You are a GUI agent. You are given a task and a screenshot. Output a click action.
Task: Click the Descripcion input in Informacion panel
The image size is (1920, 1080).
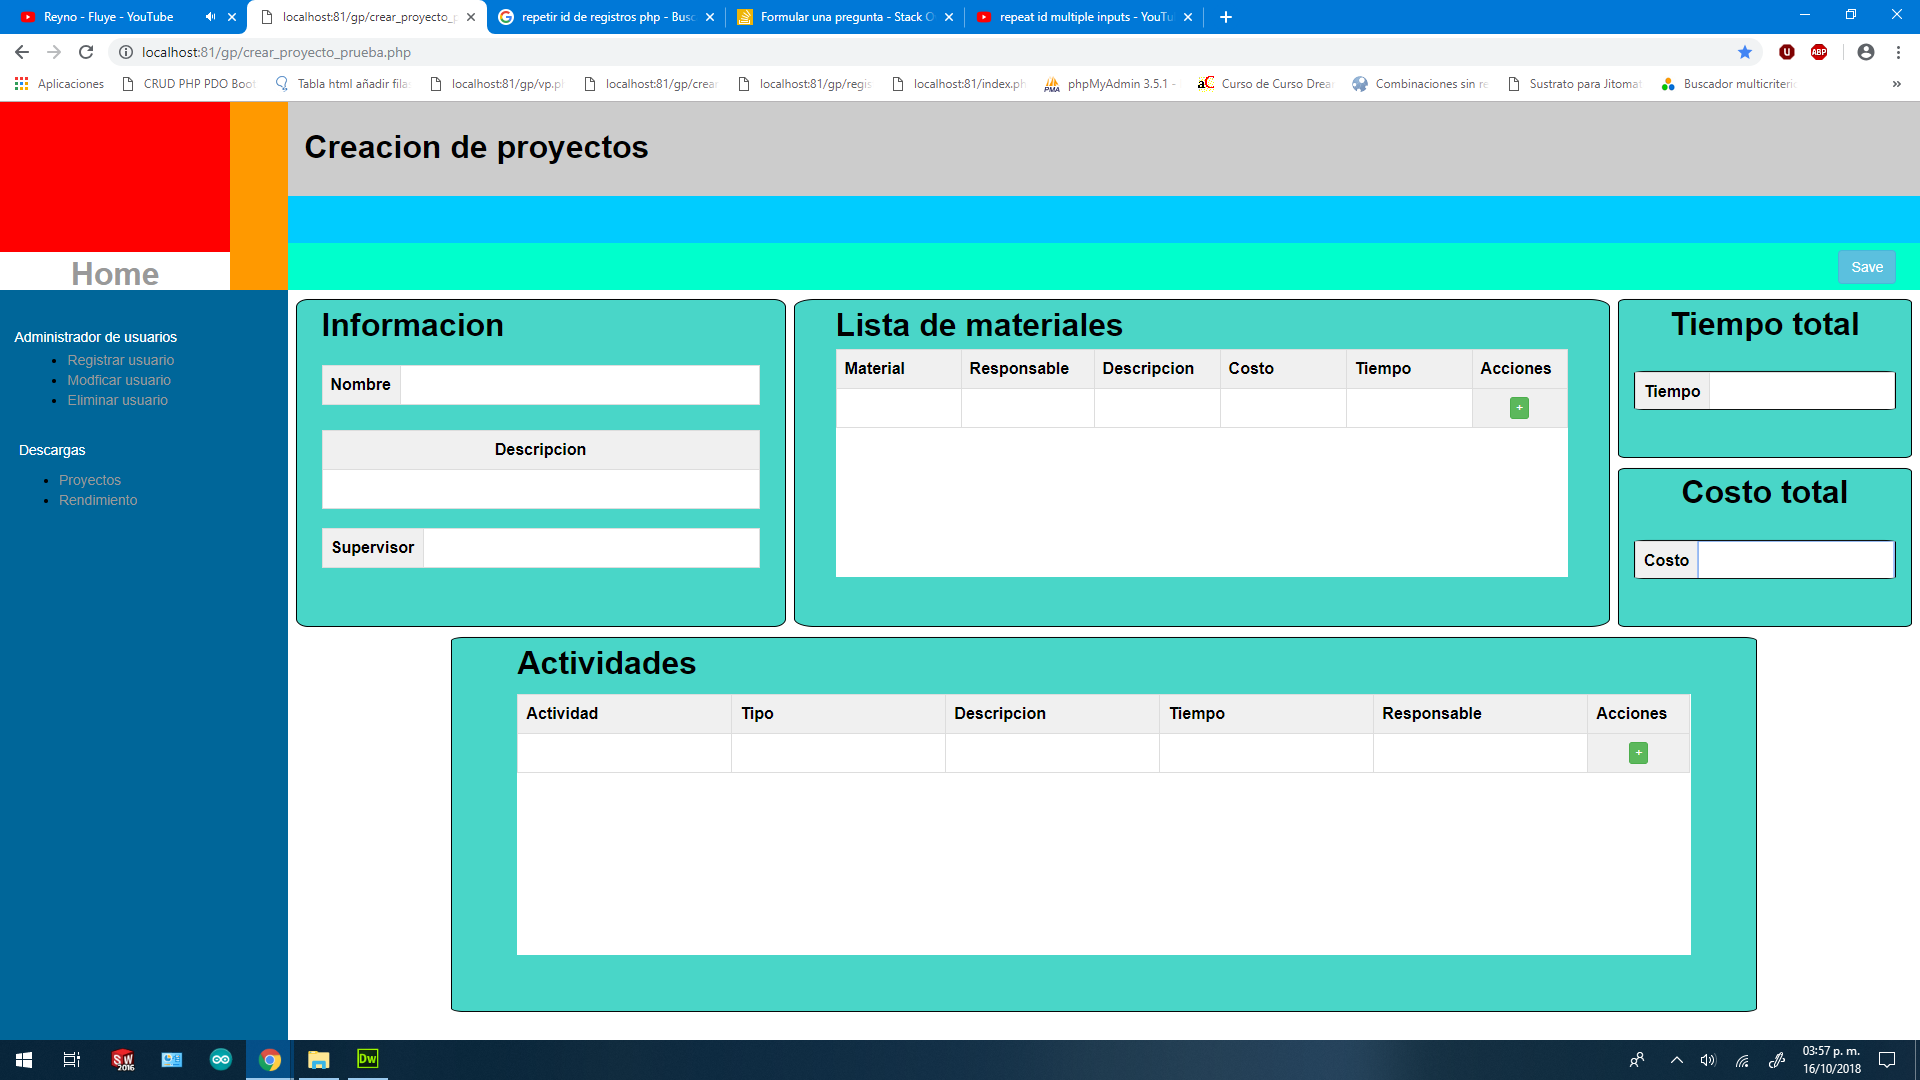(x=541, y=489)
